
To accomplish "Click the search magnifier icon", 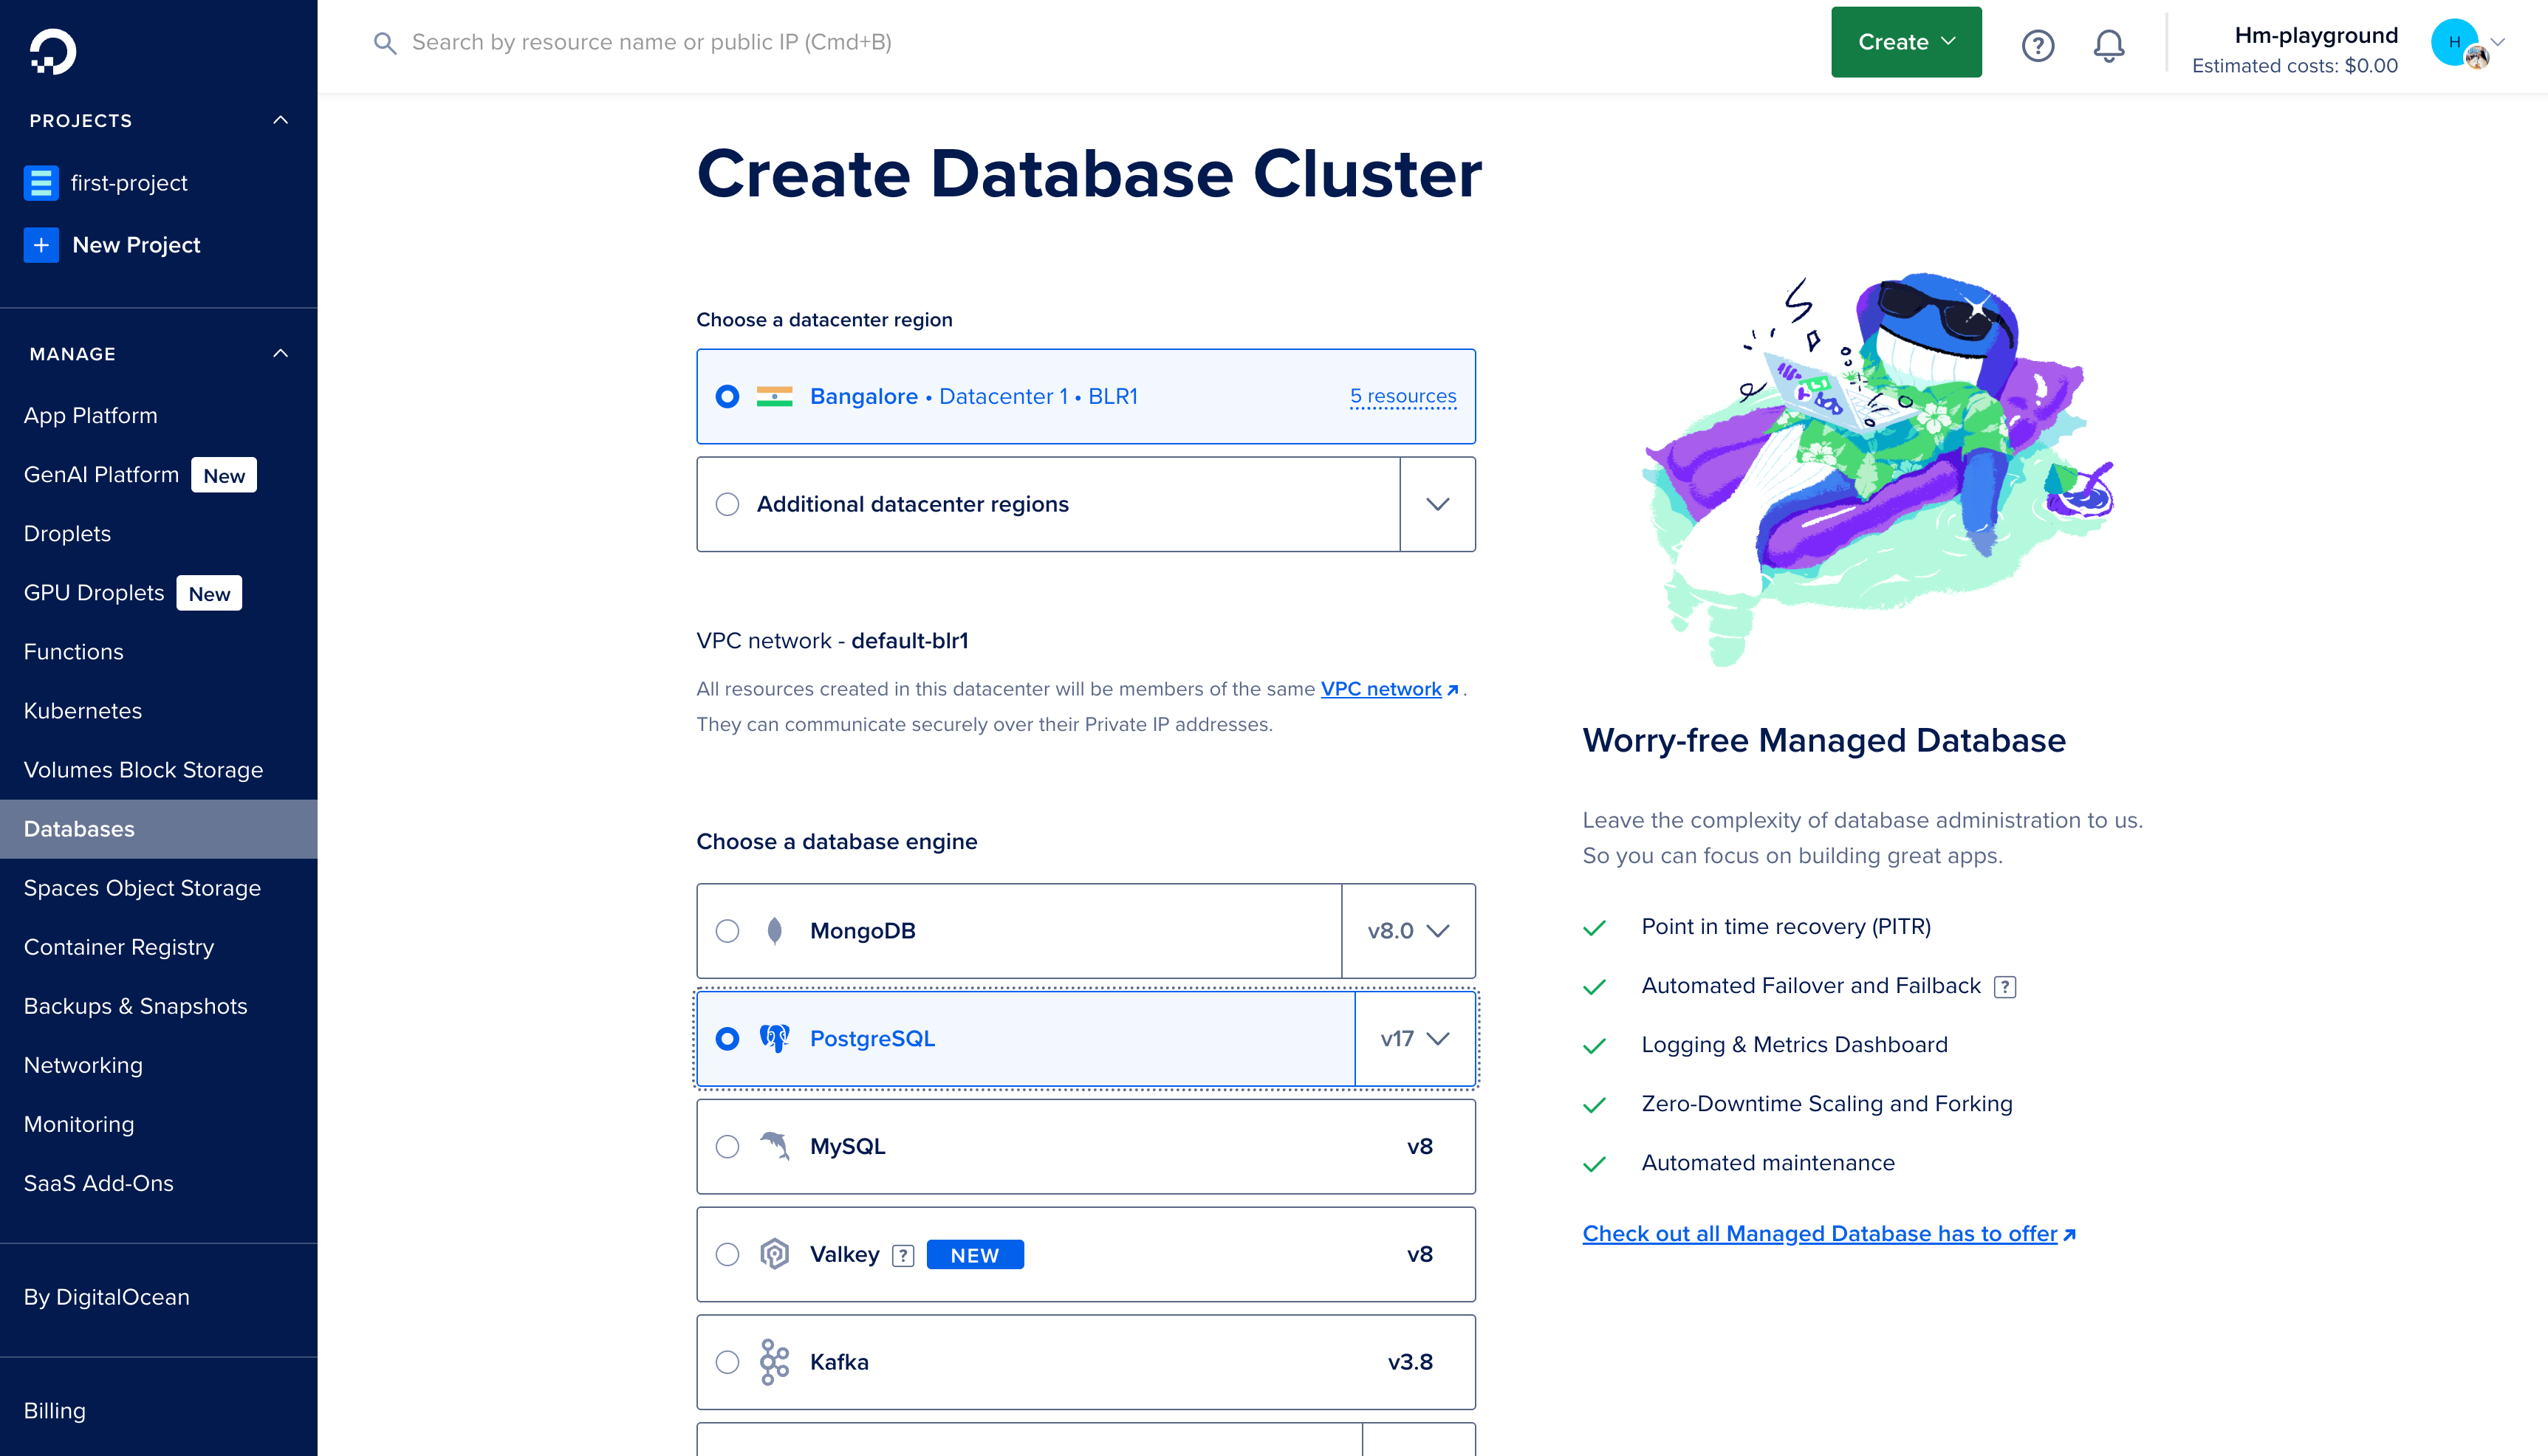I will (x=385, y=43).
